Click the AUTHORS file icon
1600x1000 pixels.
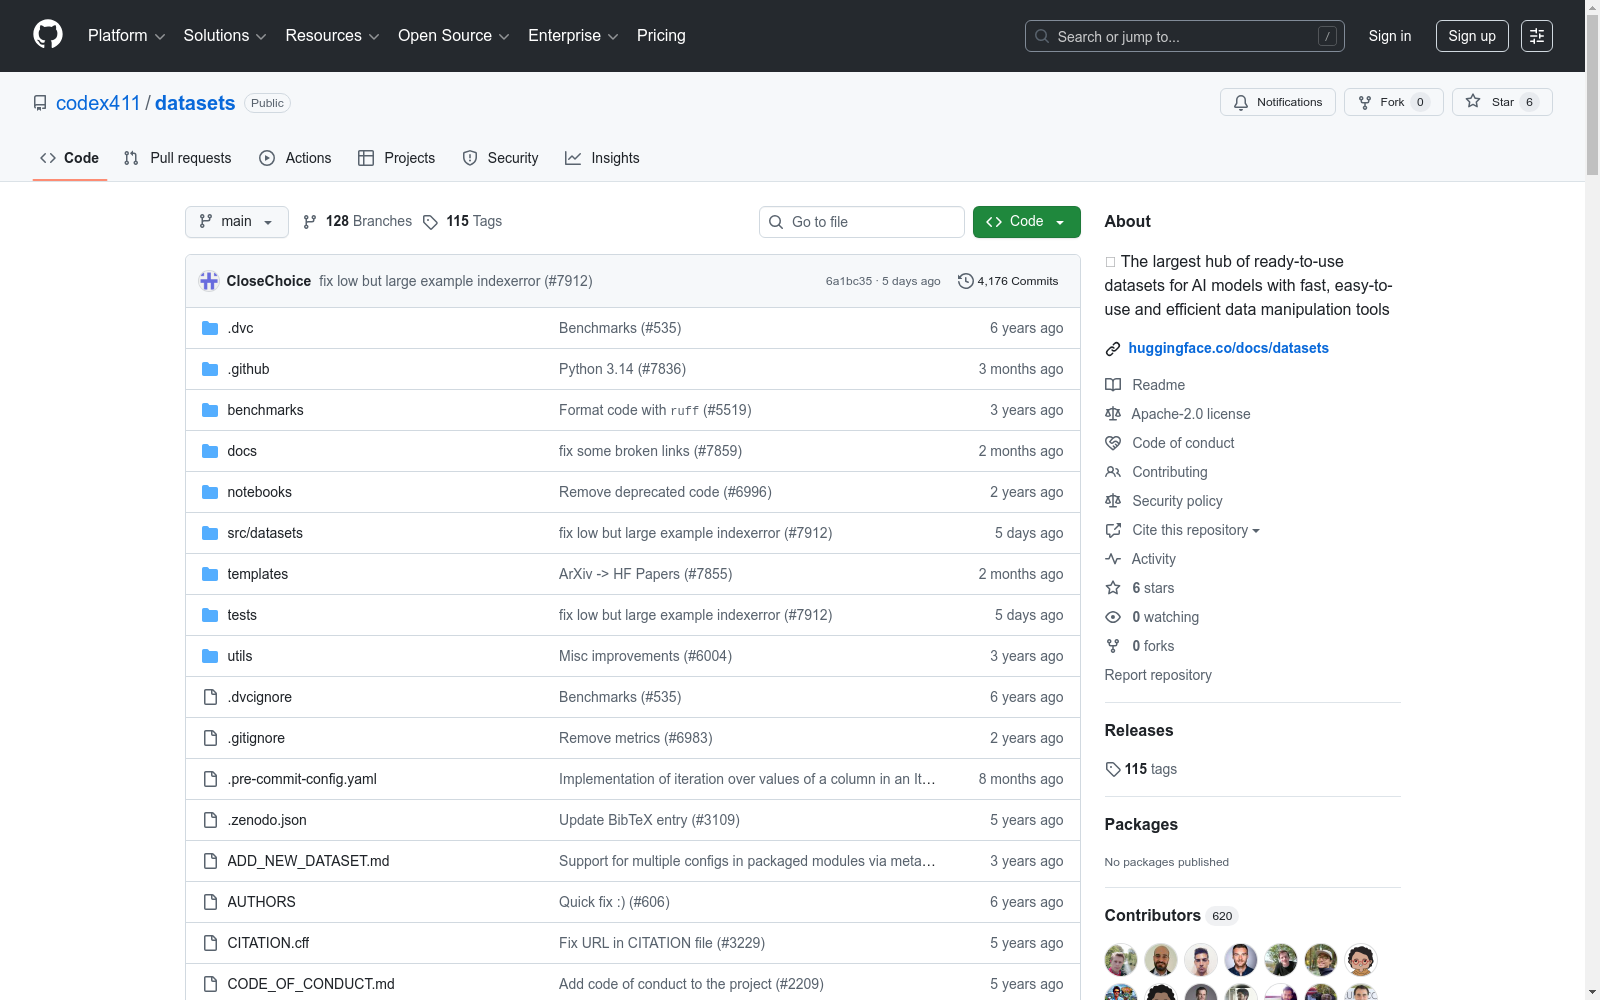210,902
